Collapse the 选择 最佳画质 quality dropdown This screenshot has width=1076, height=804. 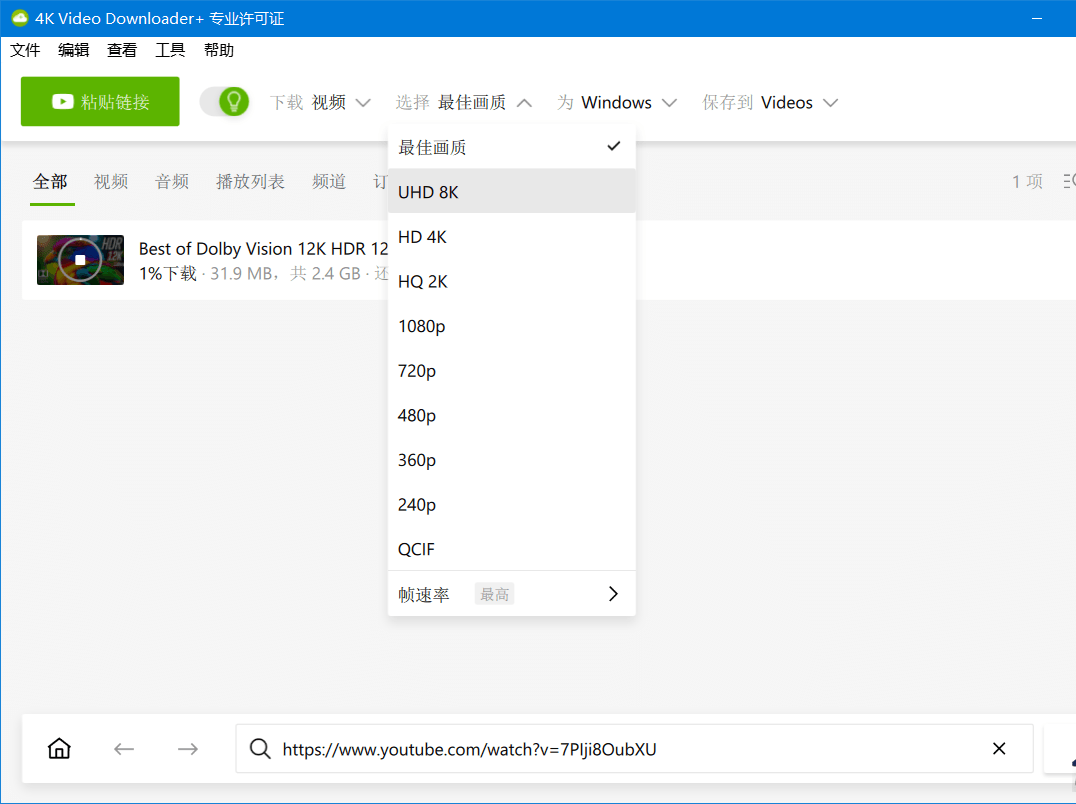coord(464,102)
